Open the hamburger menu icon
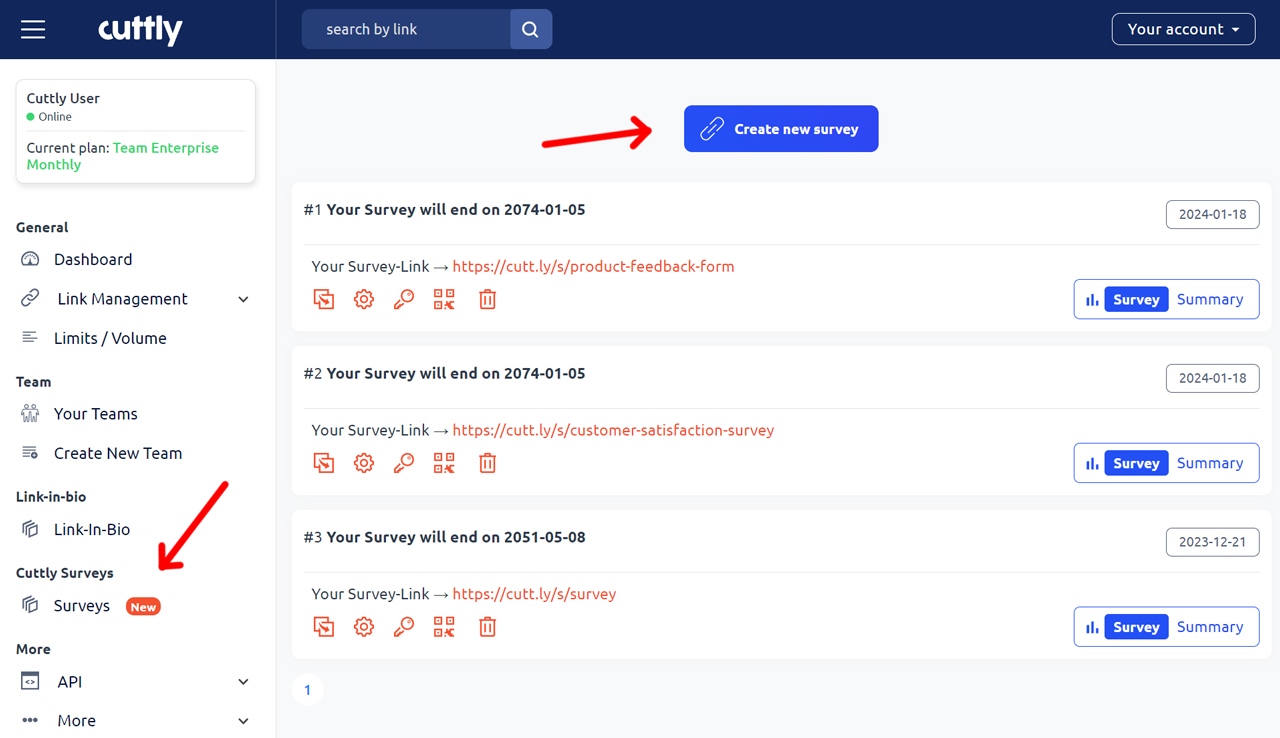 point(33,29)
